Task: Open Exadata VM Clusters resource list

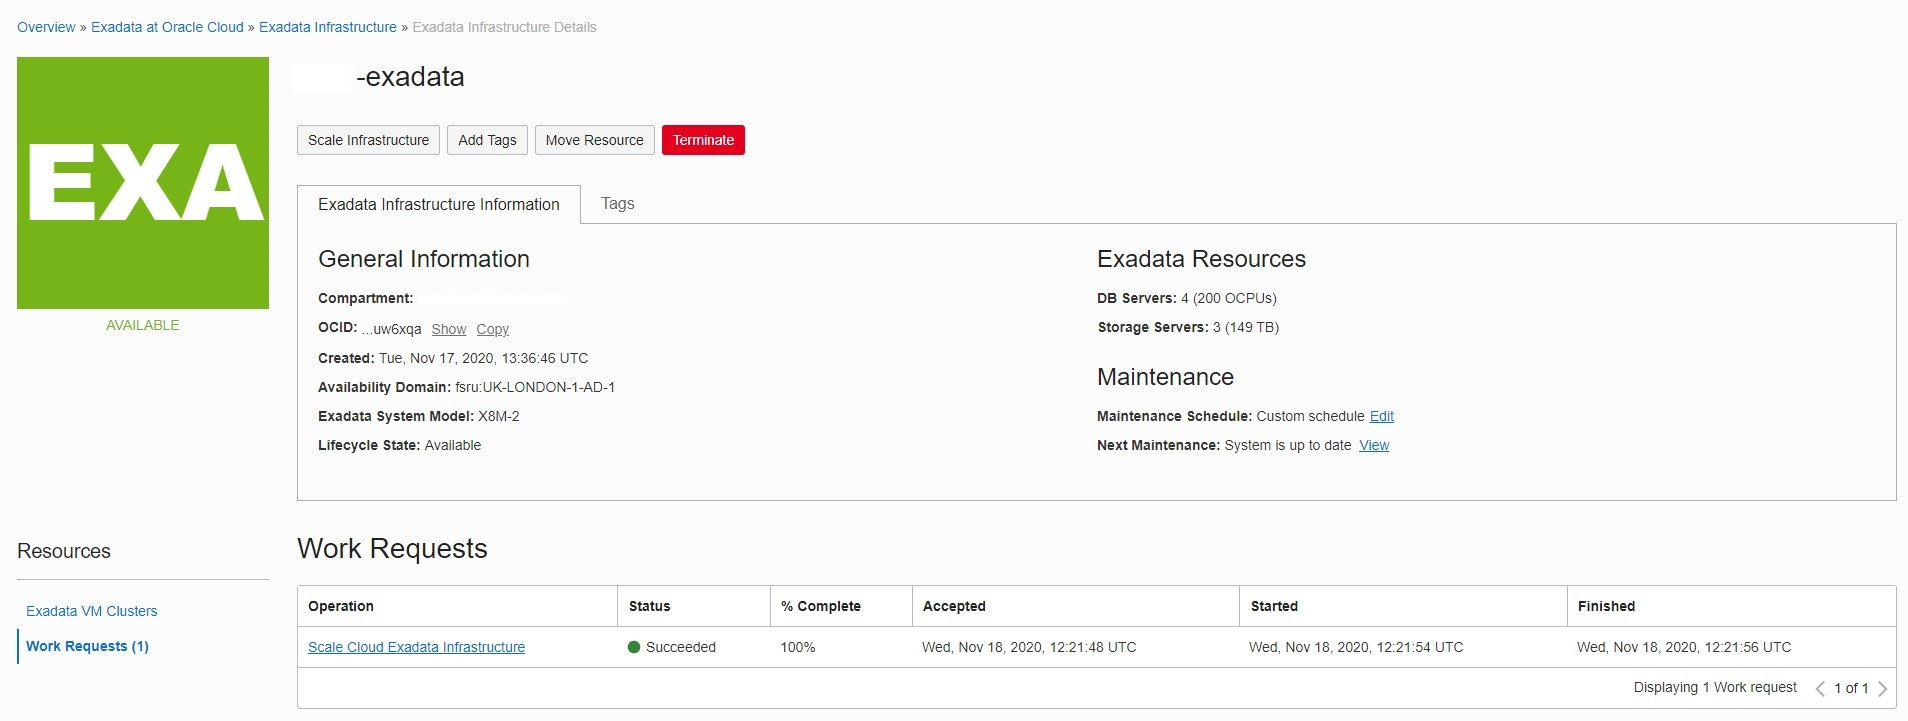Action: point(92,611)
